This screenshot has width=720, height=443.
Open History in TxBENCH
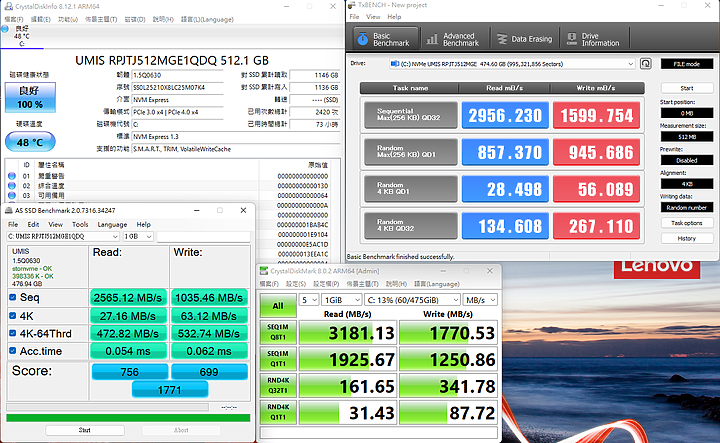pos(686,238)
